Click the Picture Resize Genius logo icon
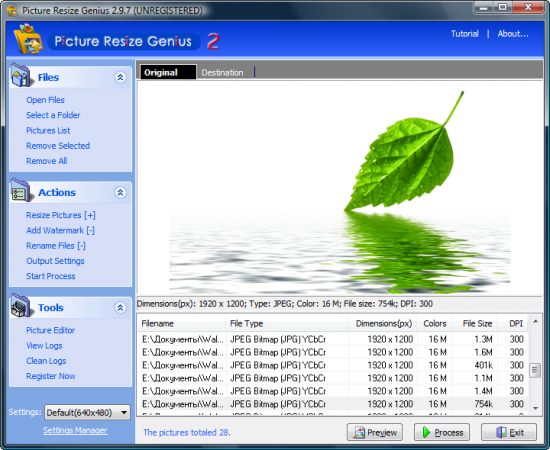This screenshot has width=550, height=450. click(28, 39)
